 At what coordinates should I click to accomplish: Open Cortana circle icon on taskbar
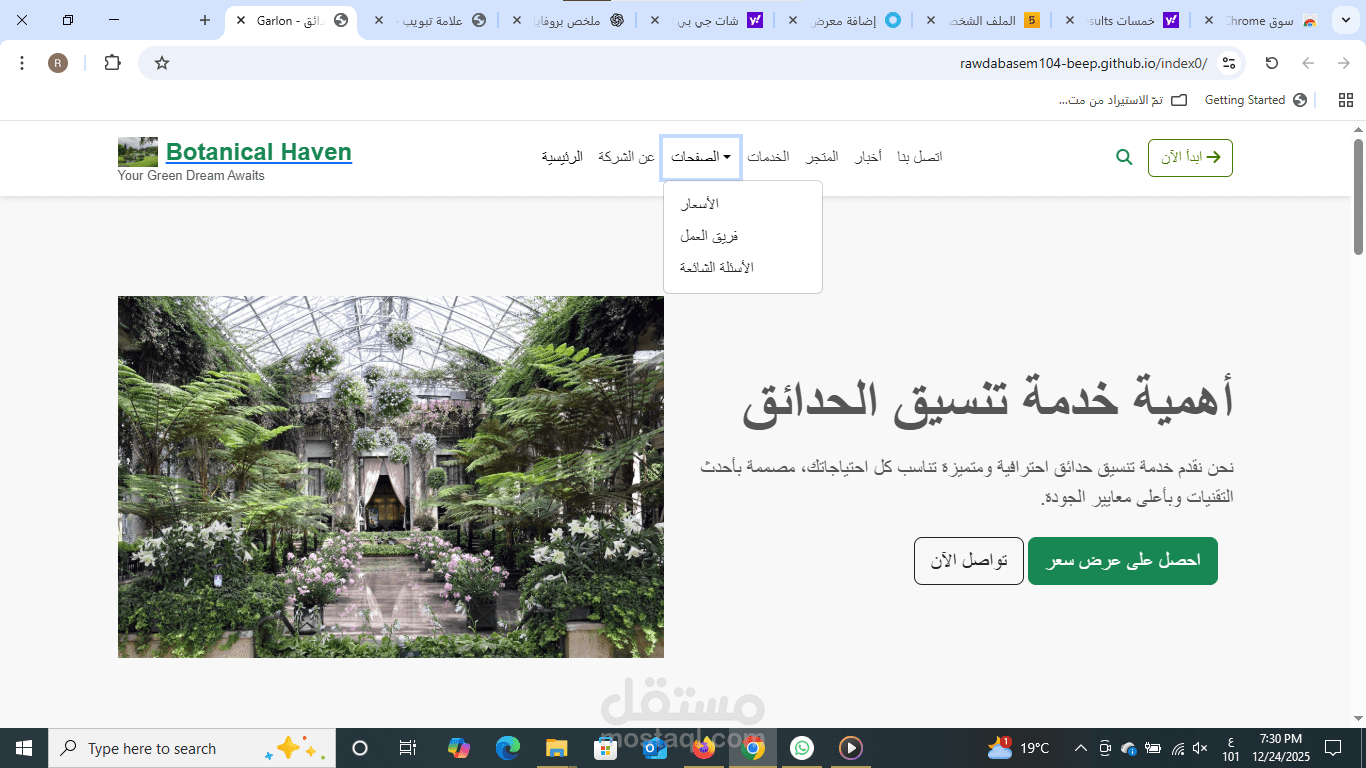(360, 748)
